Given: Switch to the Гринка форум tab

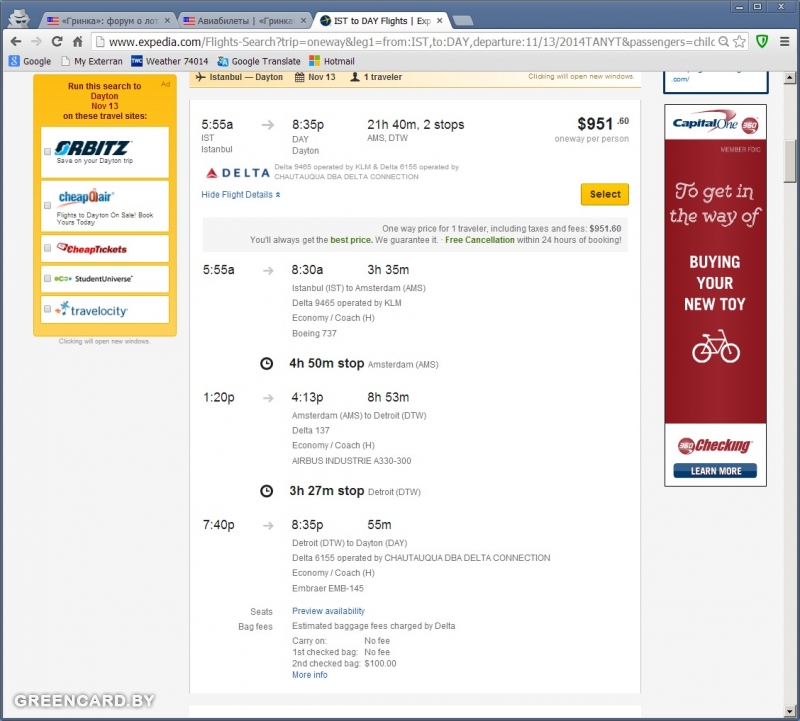Looking at the screenshot, I should 107,21.
